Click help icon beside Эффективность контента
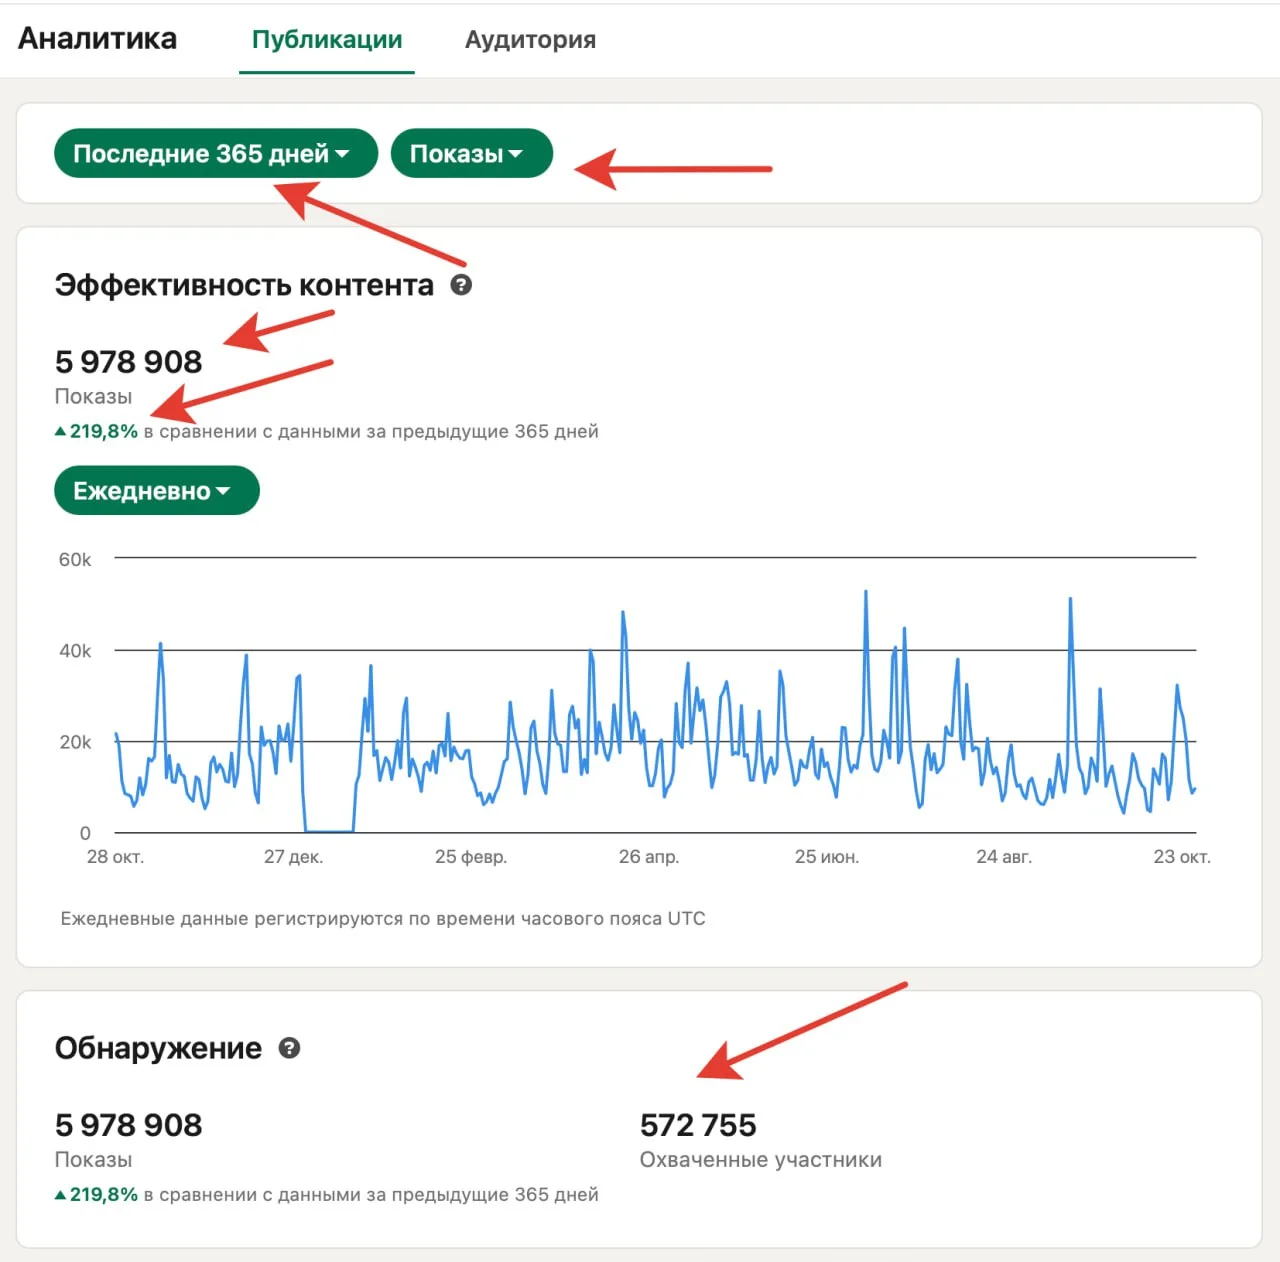1280x1262 pixels. (x=461, y=285)
